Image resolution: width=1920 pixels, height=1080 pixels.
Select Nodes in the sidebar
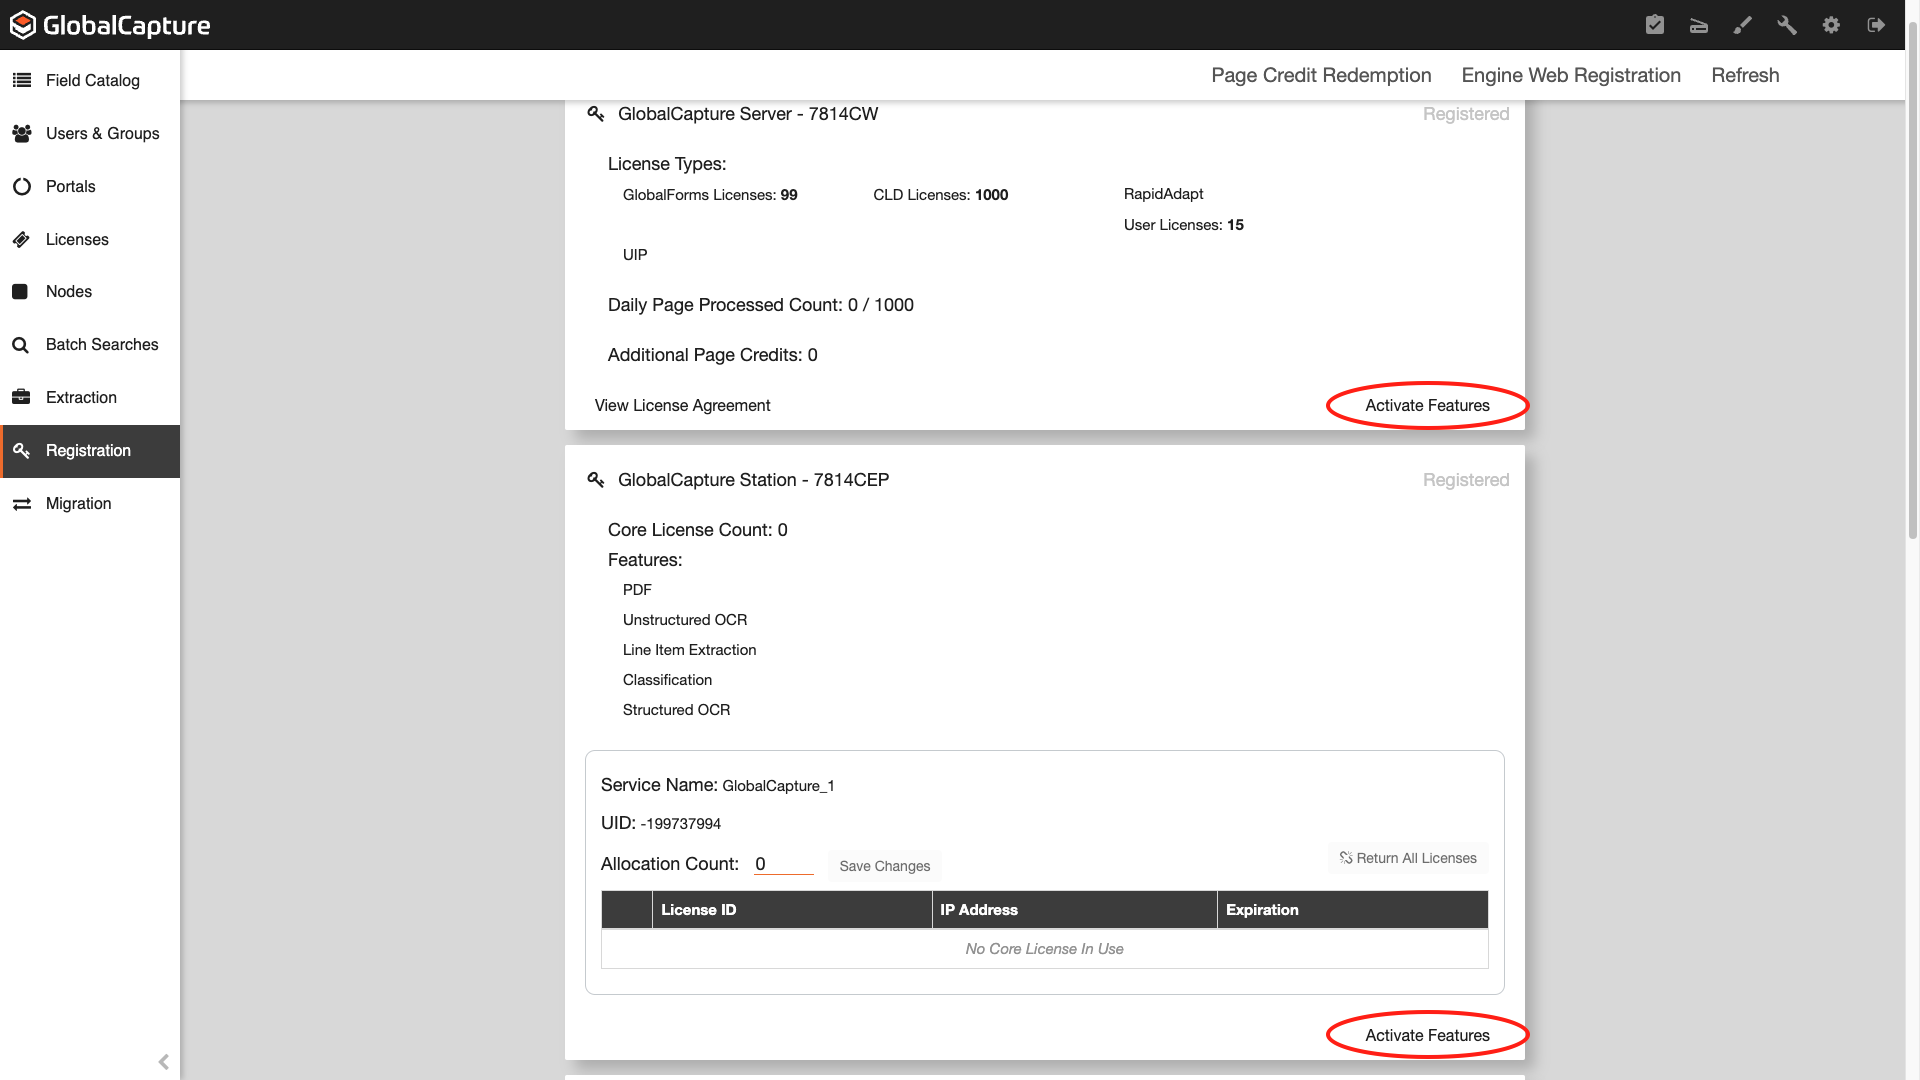[68, 291]
